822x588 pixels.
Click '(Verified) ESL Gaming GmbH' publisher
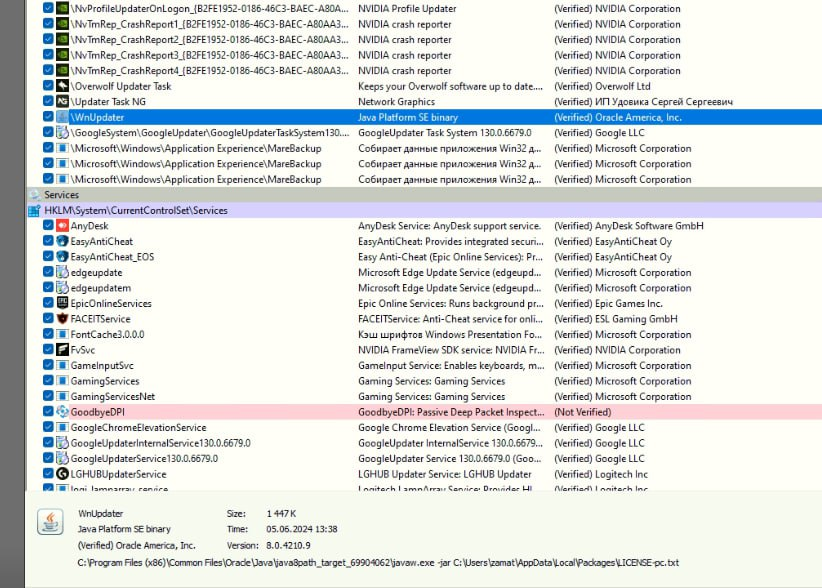point(615,319)
